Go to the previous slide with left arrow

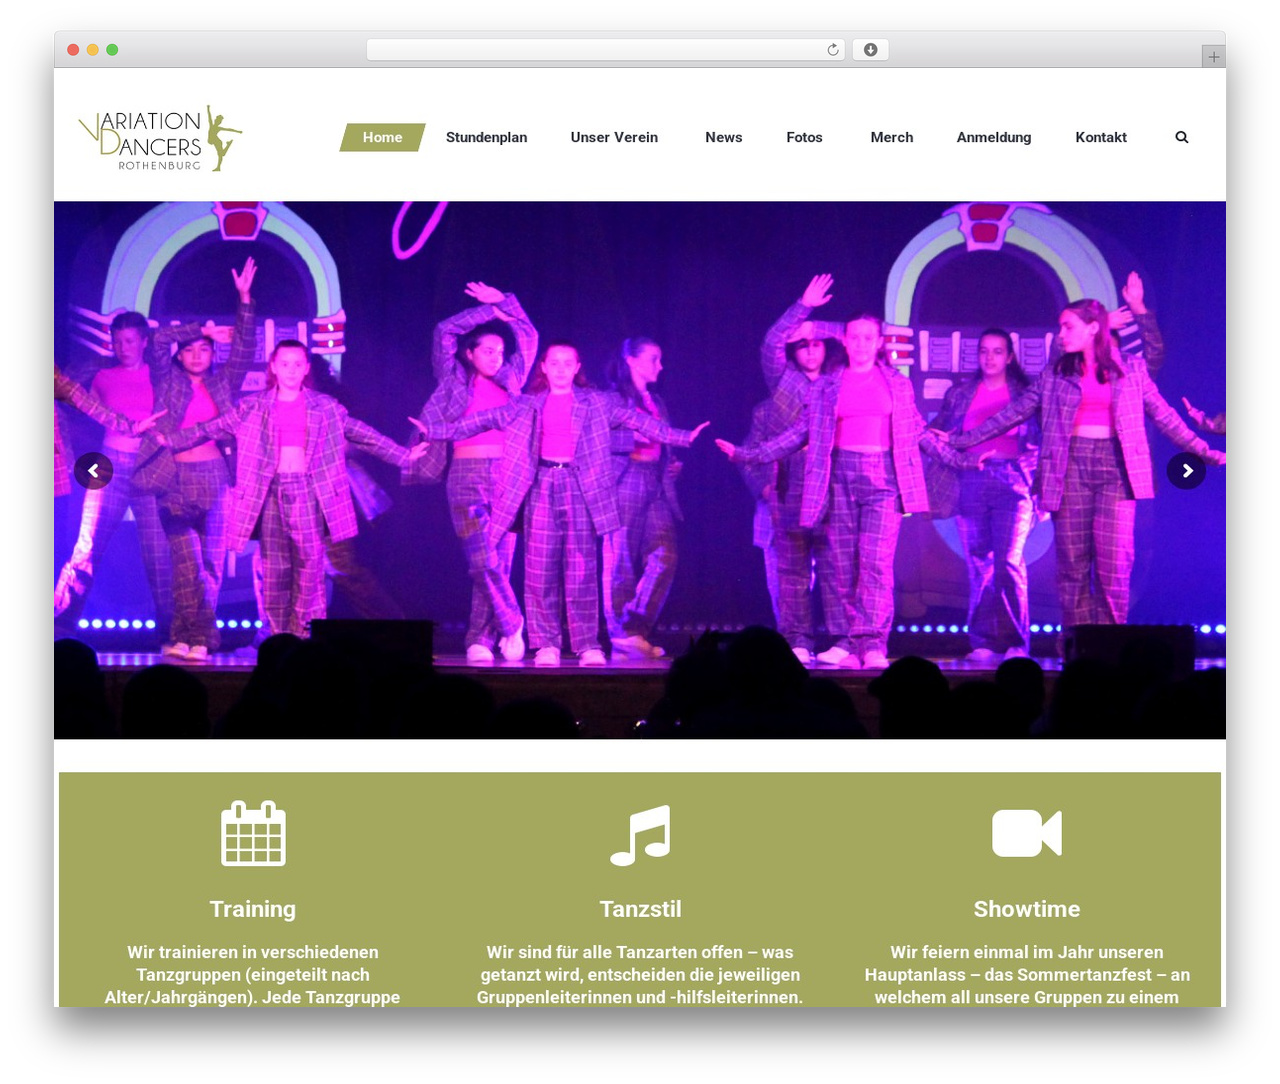click(x=93, y=470)
